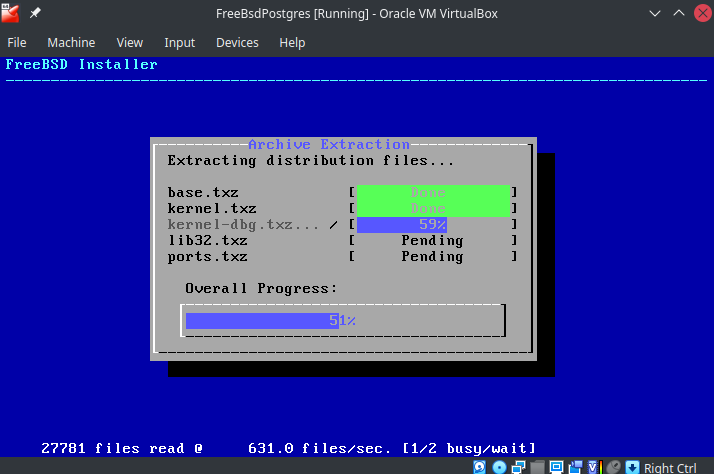This screenshot has width=714, height=474.
Task: Click the hard disk activity status icon
Action: point(479,467)
